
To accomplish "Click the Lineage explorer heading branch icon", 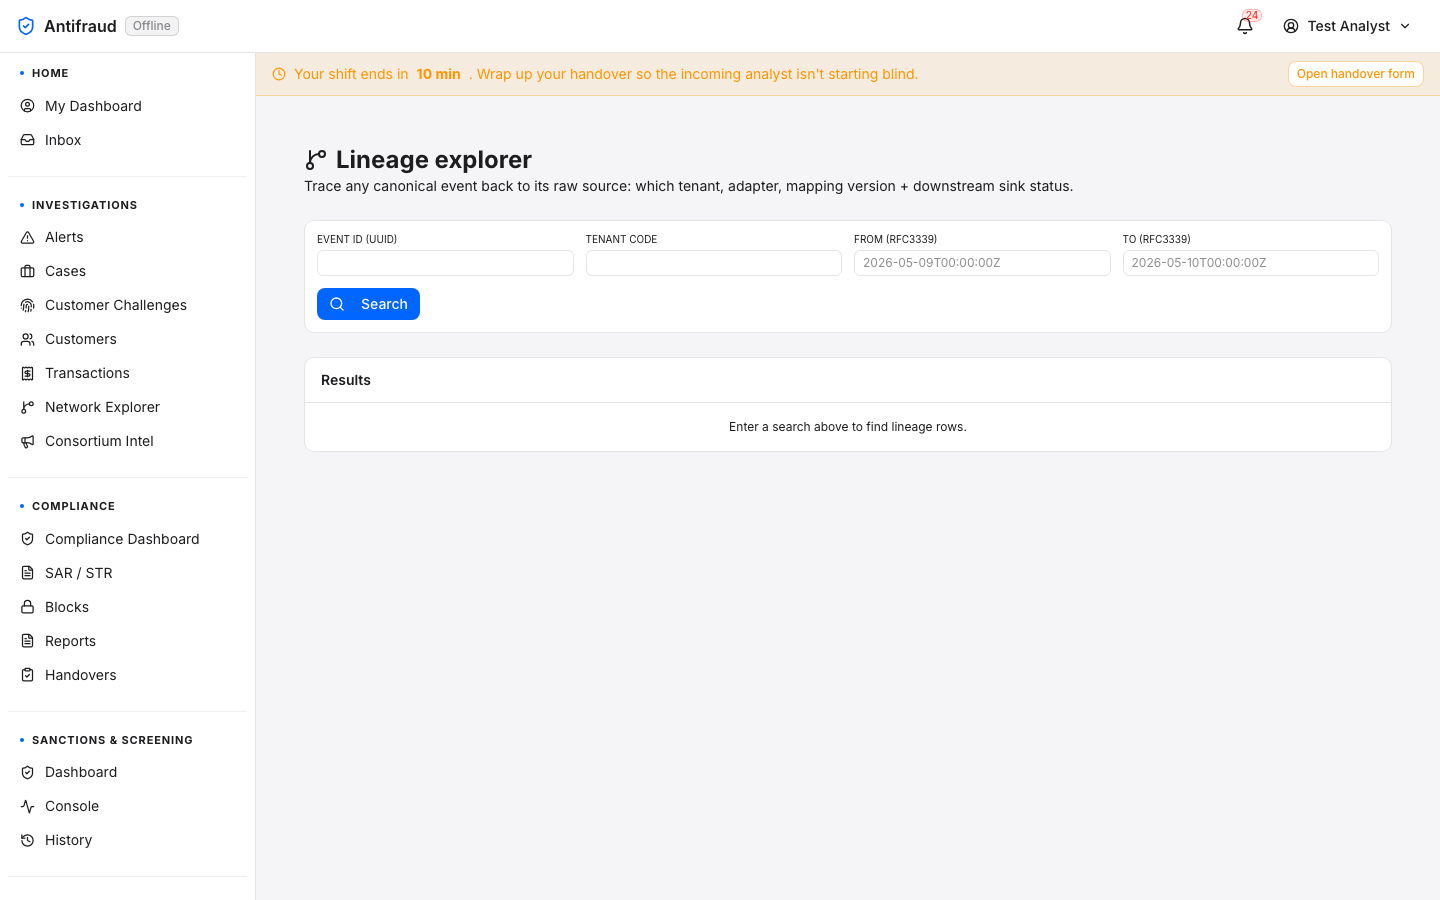I will pos(316,160).
